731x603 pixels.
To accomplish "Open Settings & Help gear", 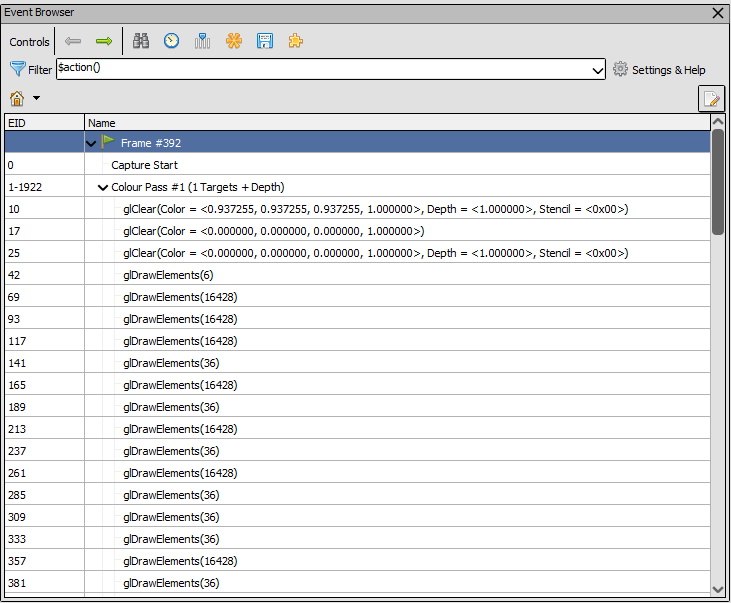I will point(659,70).
